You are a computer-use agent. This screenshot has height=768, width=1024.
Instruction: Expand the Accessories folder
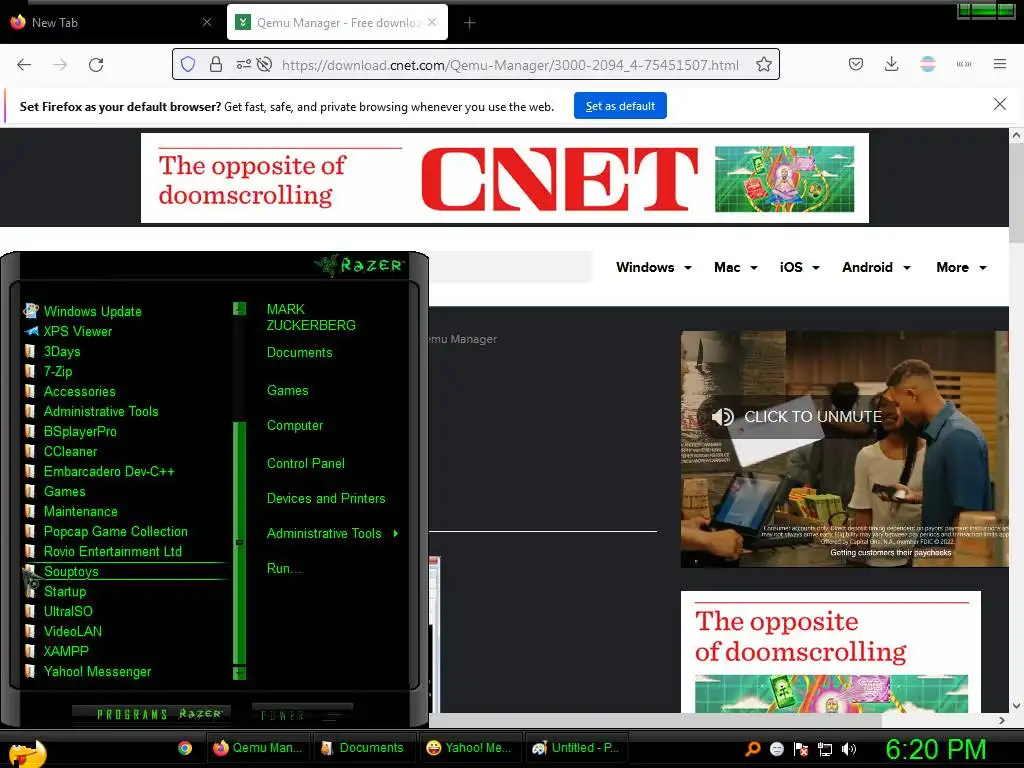pyautogui.click(x=79, y=391)
